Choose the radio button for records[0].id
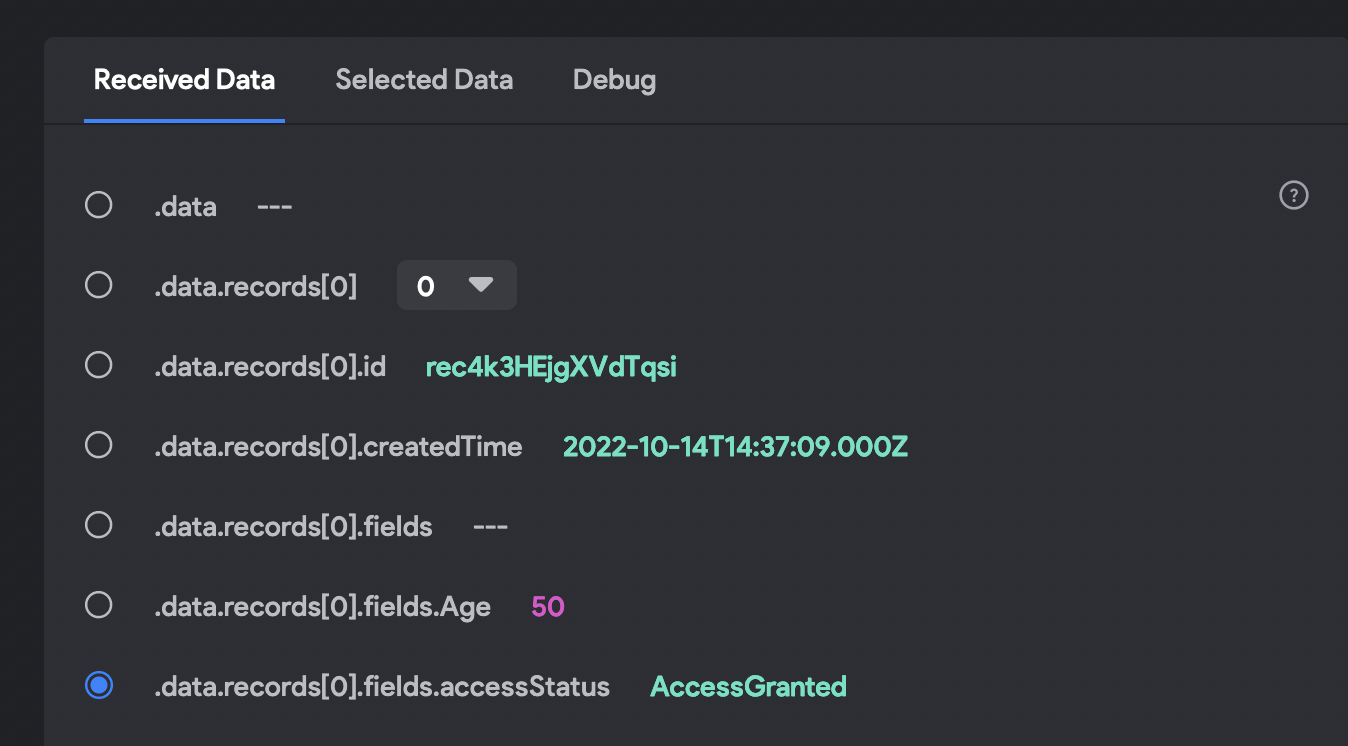This screenshot has height=746, width=1348. click(98, 366)
